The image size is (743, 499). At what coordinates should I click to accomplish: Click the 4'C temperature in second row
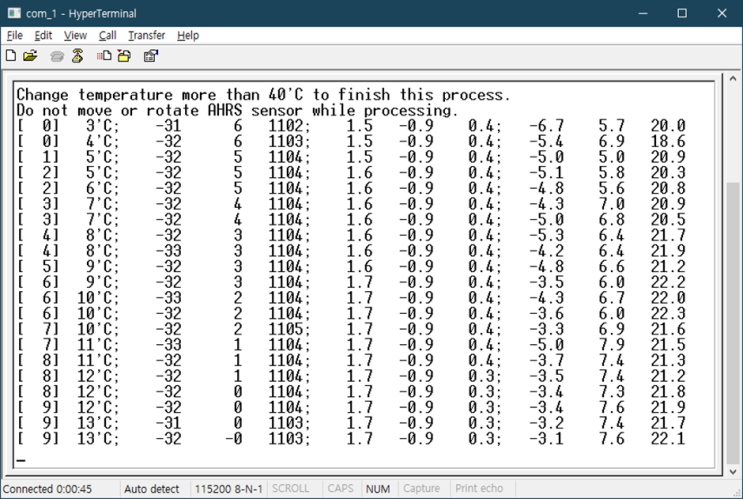(x=102, y=141)
